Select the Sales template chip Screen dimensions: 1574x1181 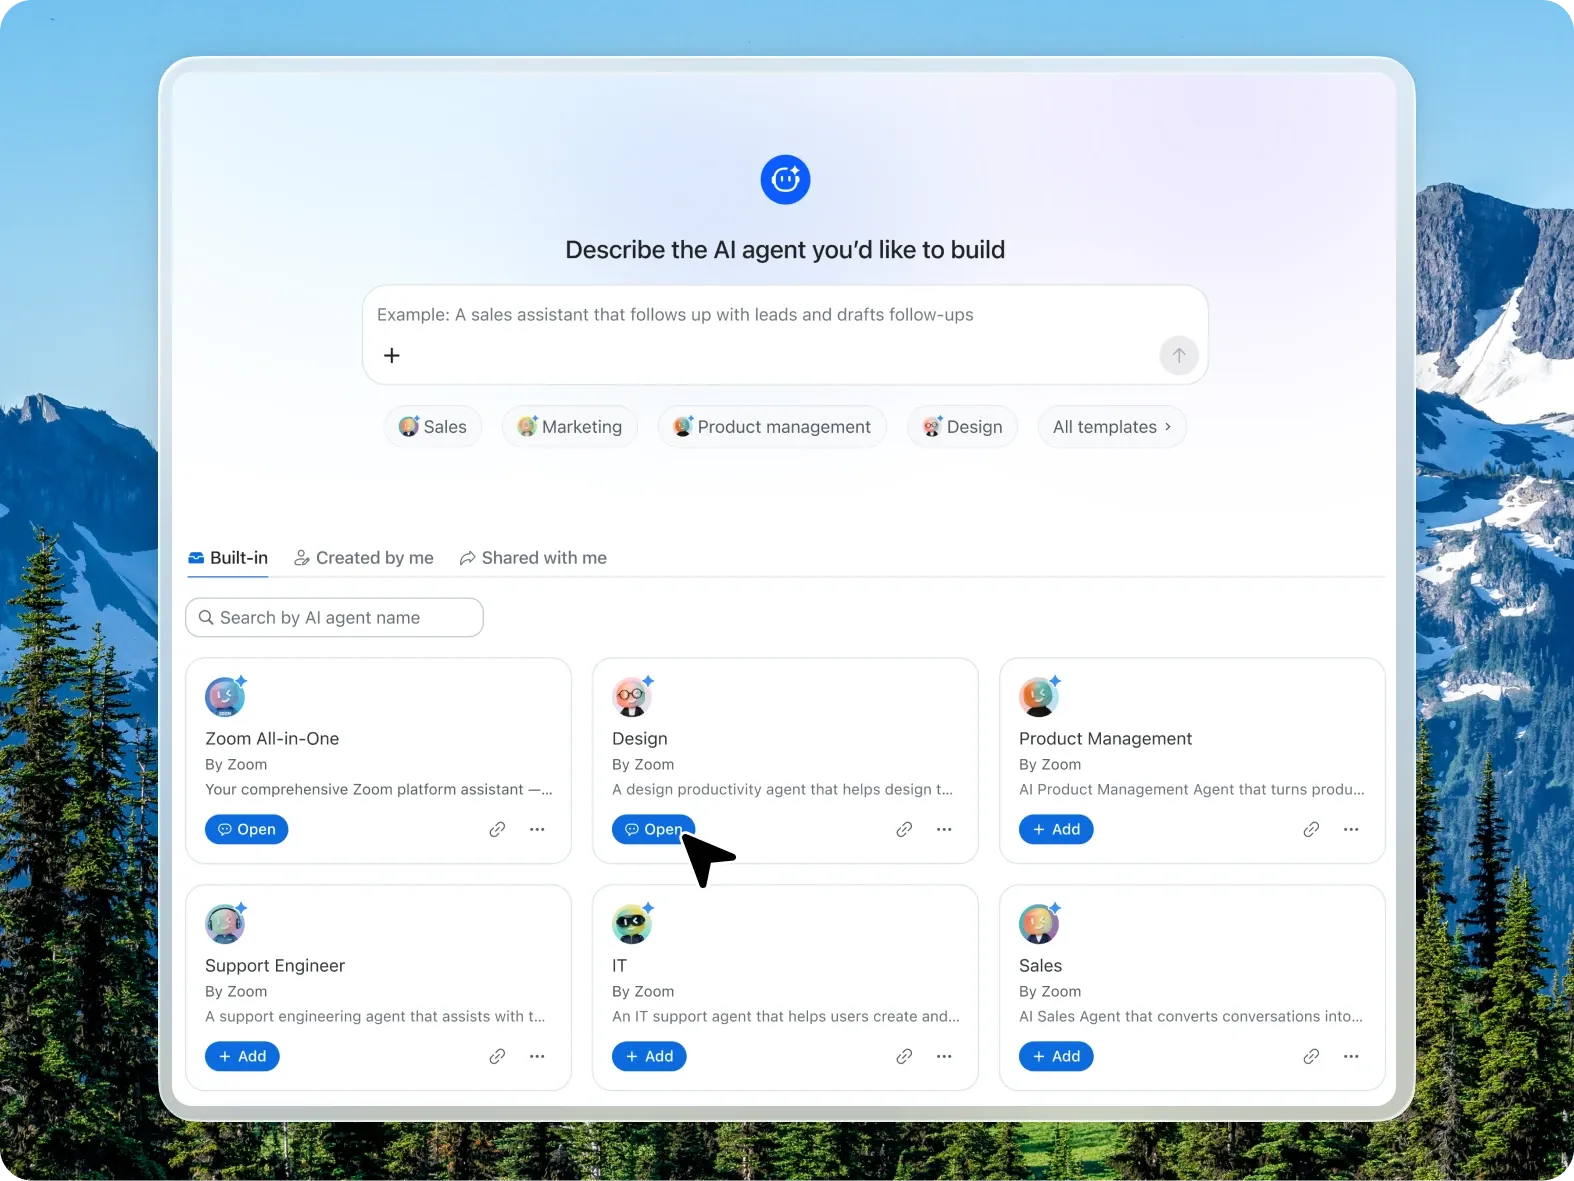tap(433, 427)
